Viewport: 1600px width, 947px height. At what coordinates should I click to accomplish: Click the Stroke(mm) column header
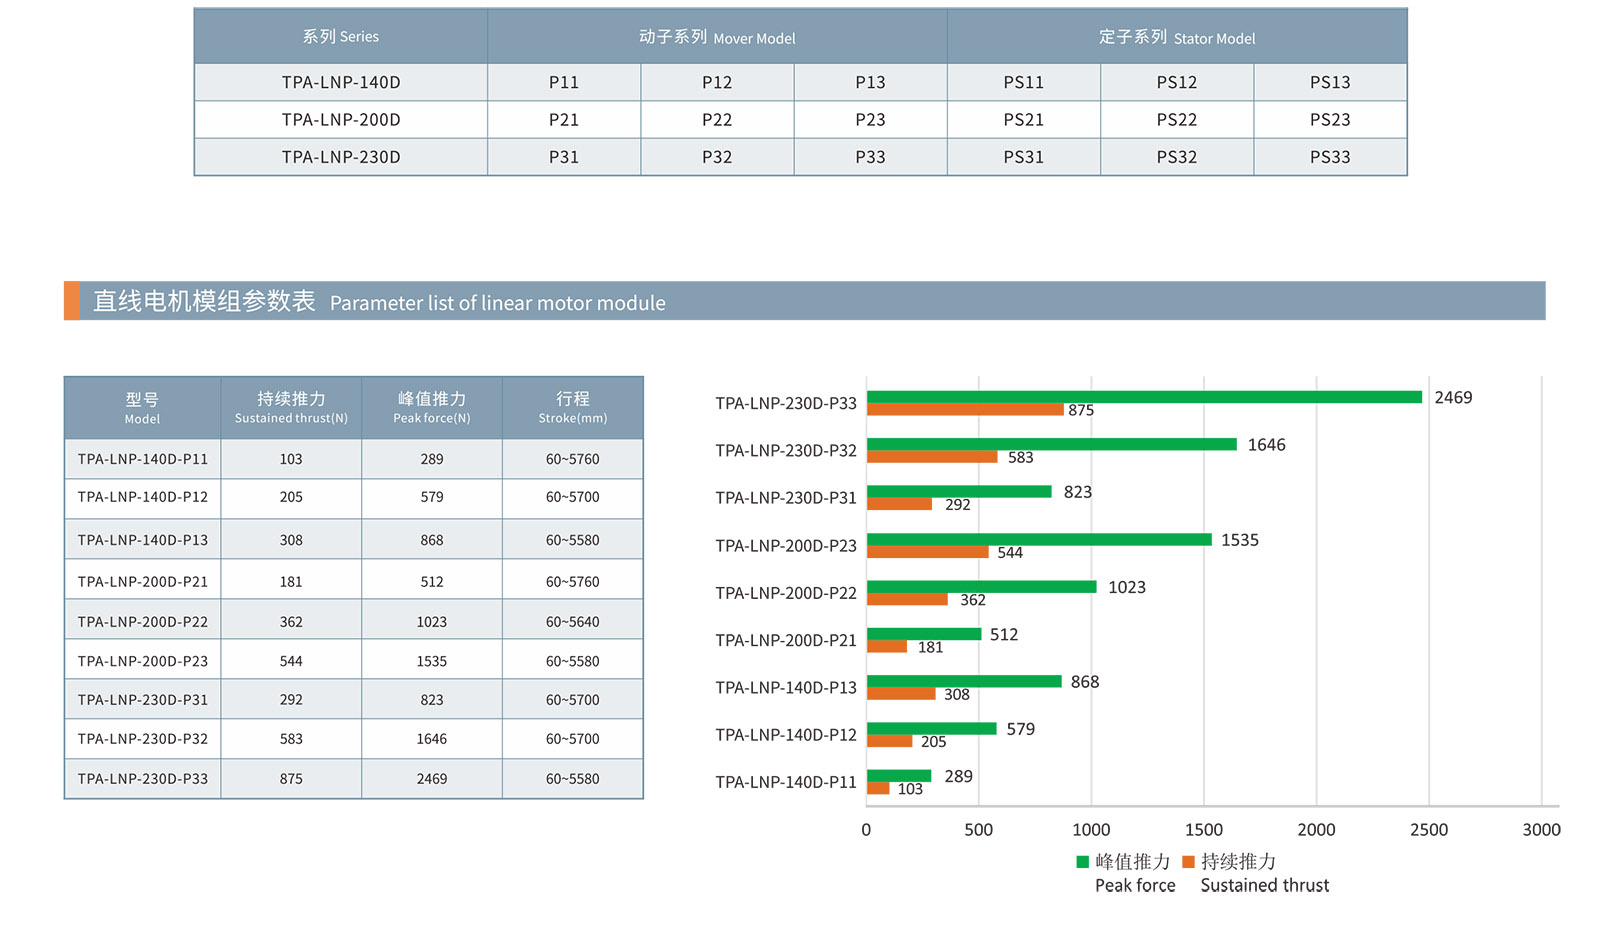pyautogui.click(x=572, y=407)
